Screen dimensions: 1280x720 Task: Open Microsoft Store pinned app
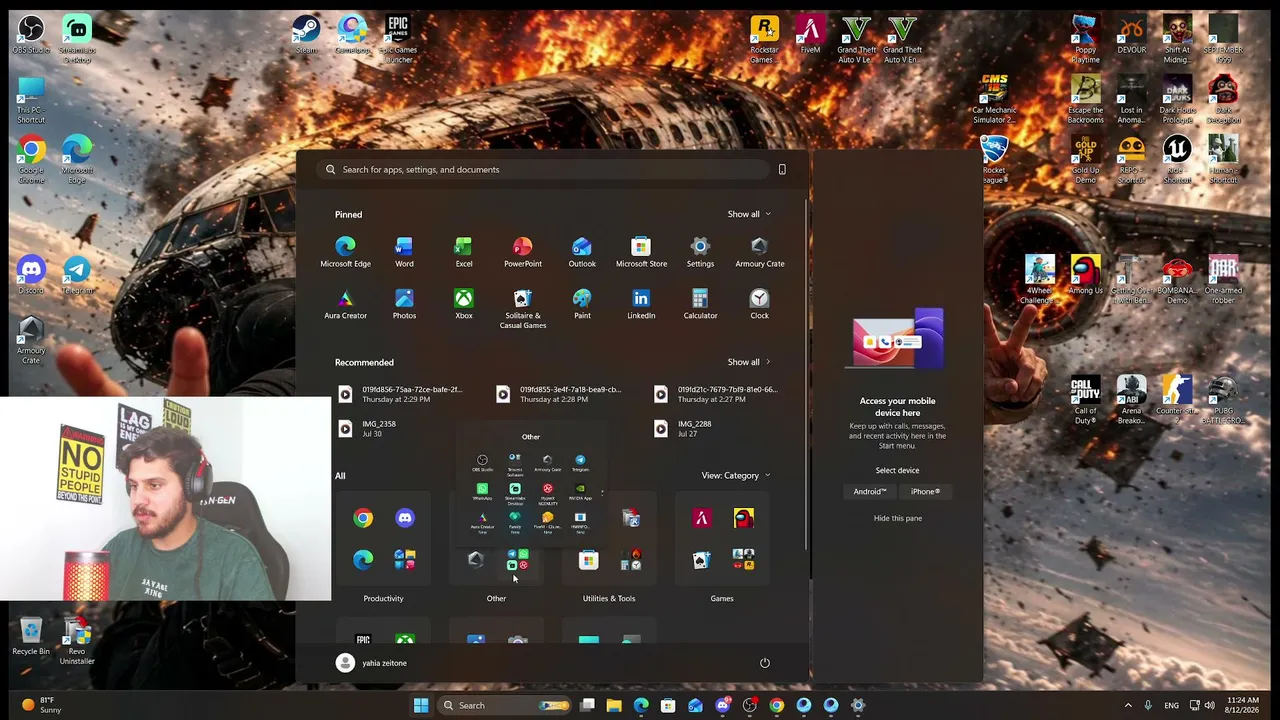[x=641, y=252]
